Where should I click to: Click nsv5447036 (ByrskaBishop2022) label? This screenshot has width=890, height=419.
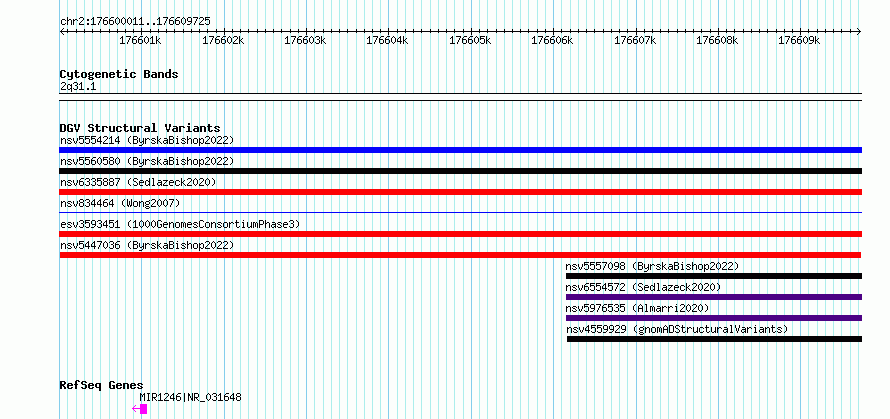(146, 245)
